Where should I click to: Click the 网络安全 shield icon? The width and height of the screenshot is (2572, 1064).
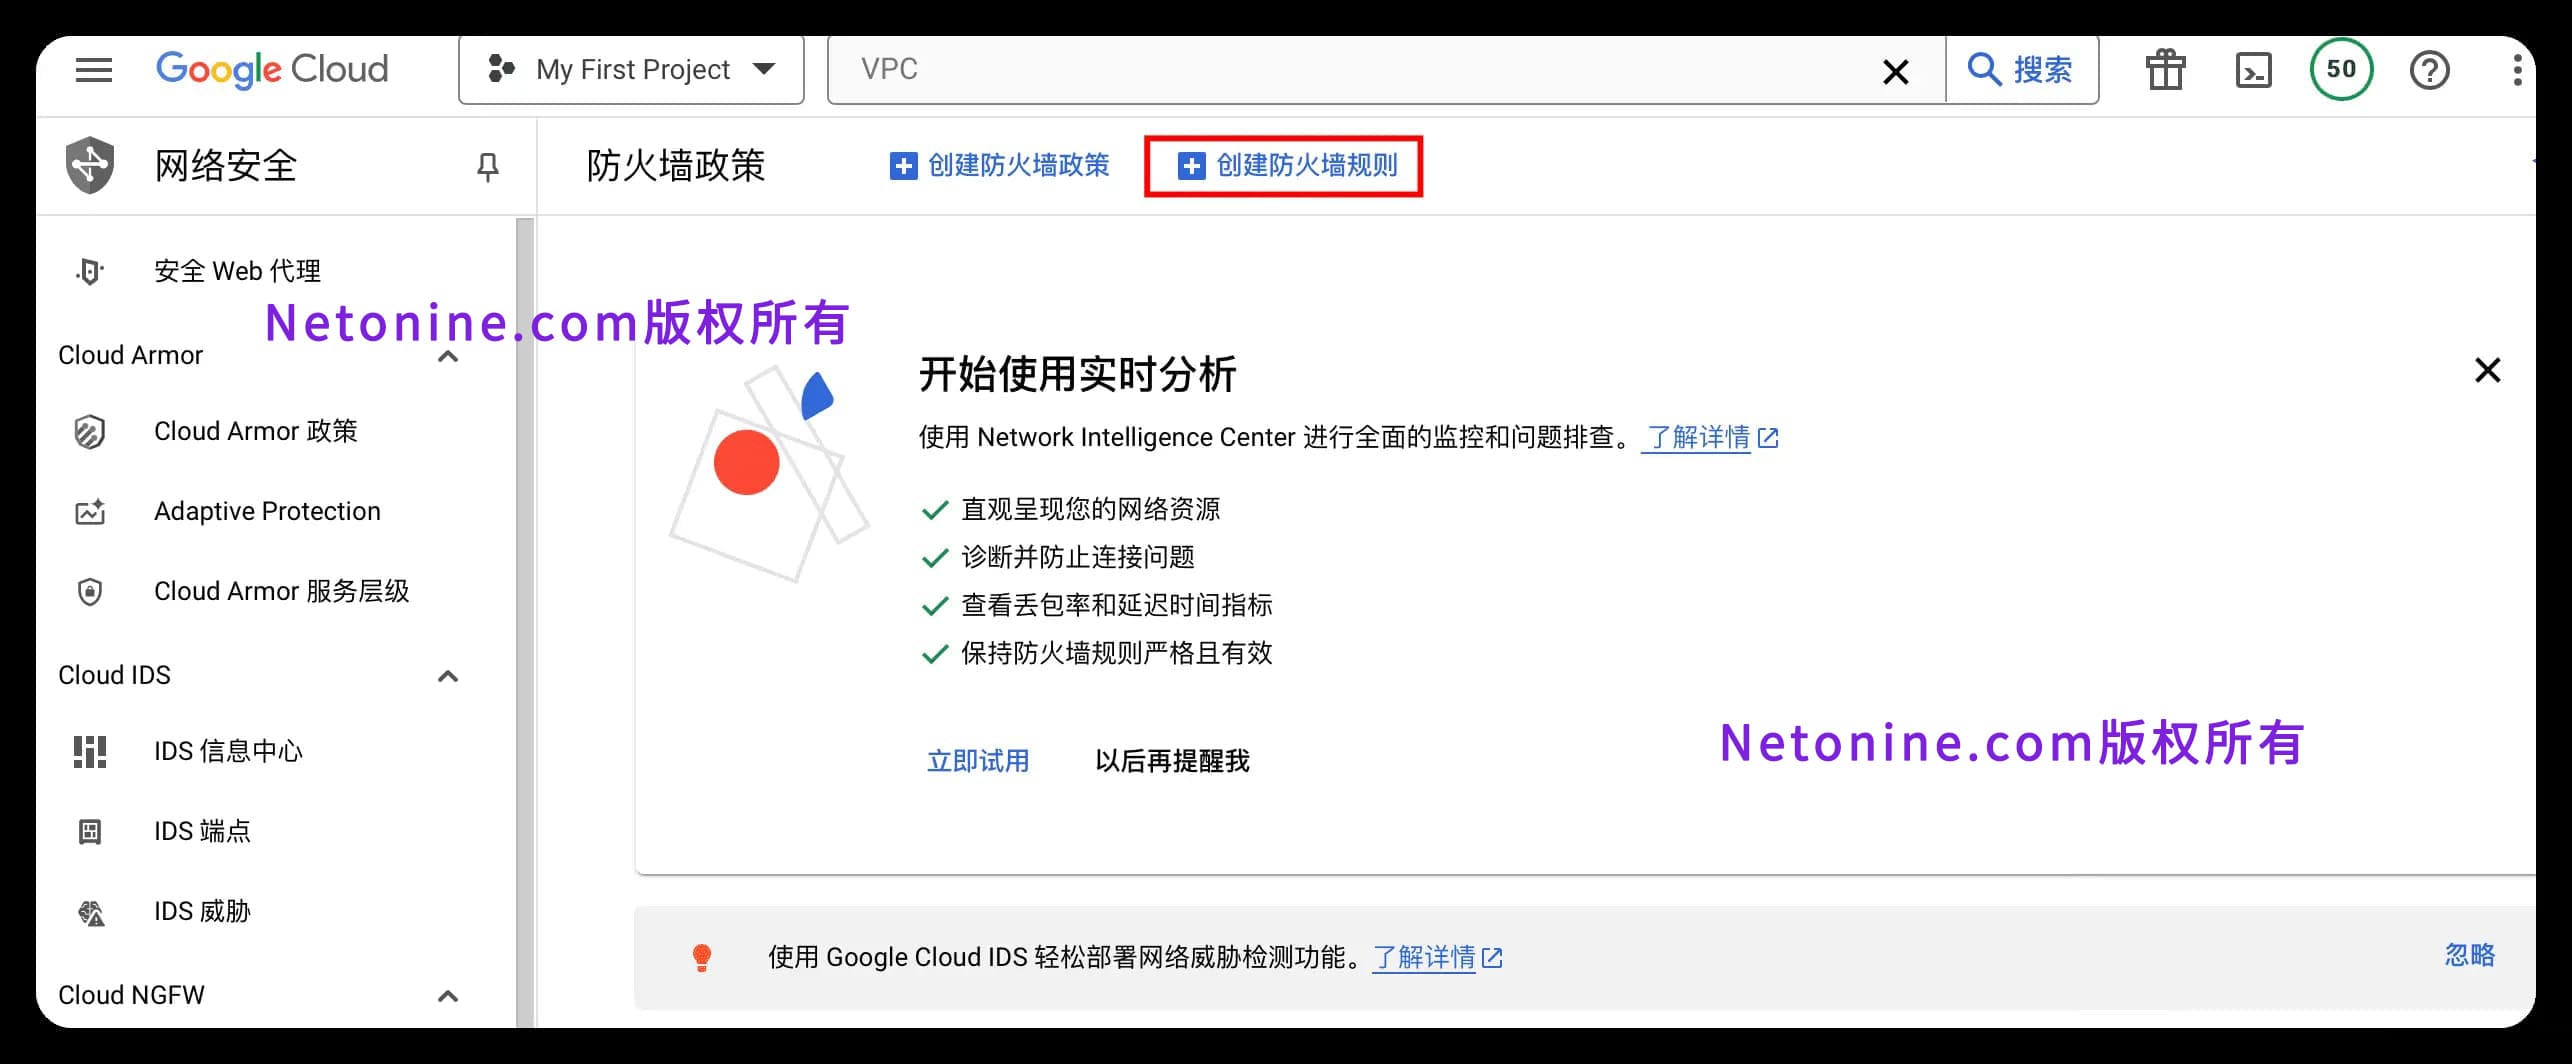tap(90, 165)
